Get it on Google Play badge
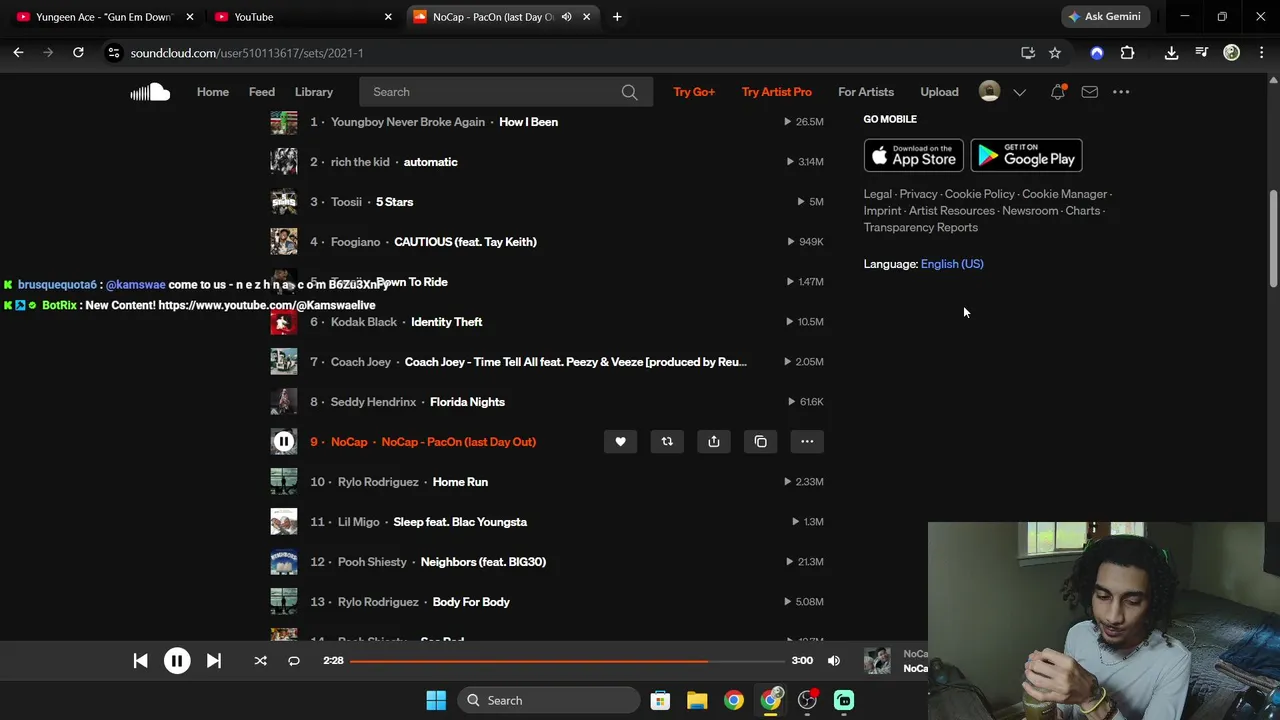Viewport: 1280px width, 720px height. tap(1026, 156)
